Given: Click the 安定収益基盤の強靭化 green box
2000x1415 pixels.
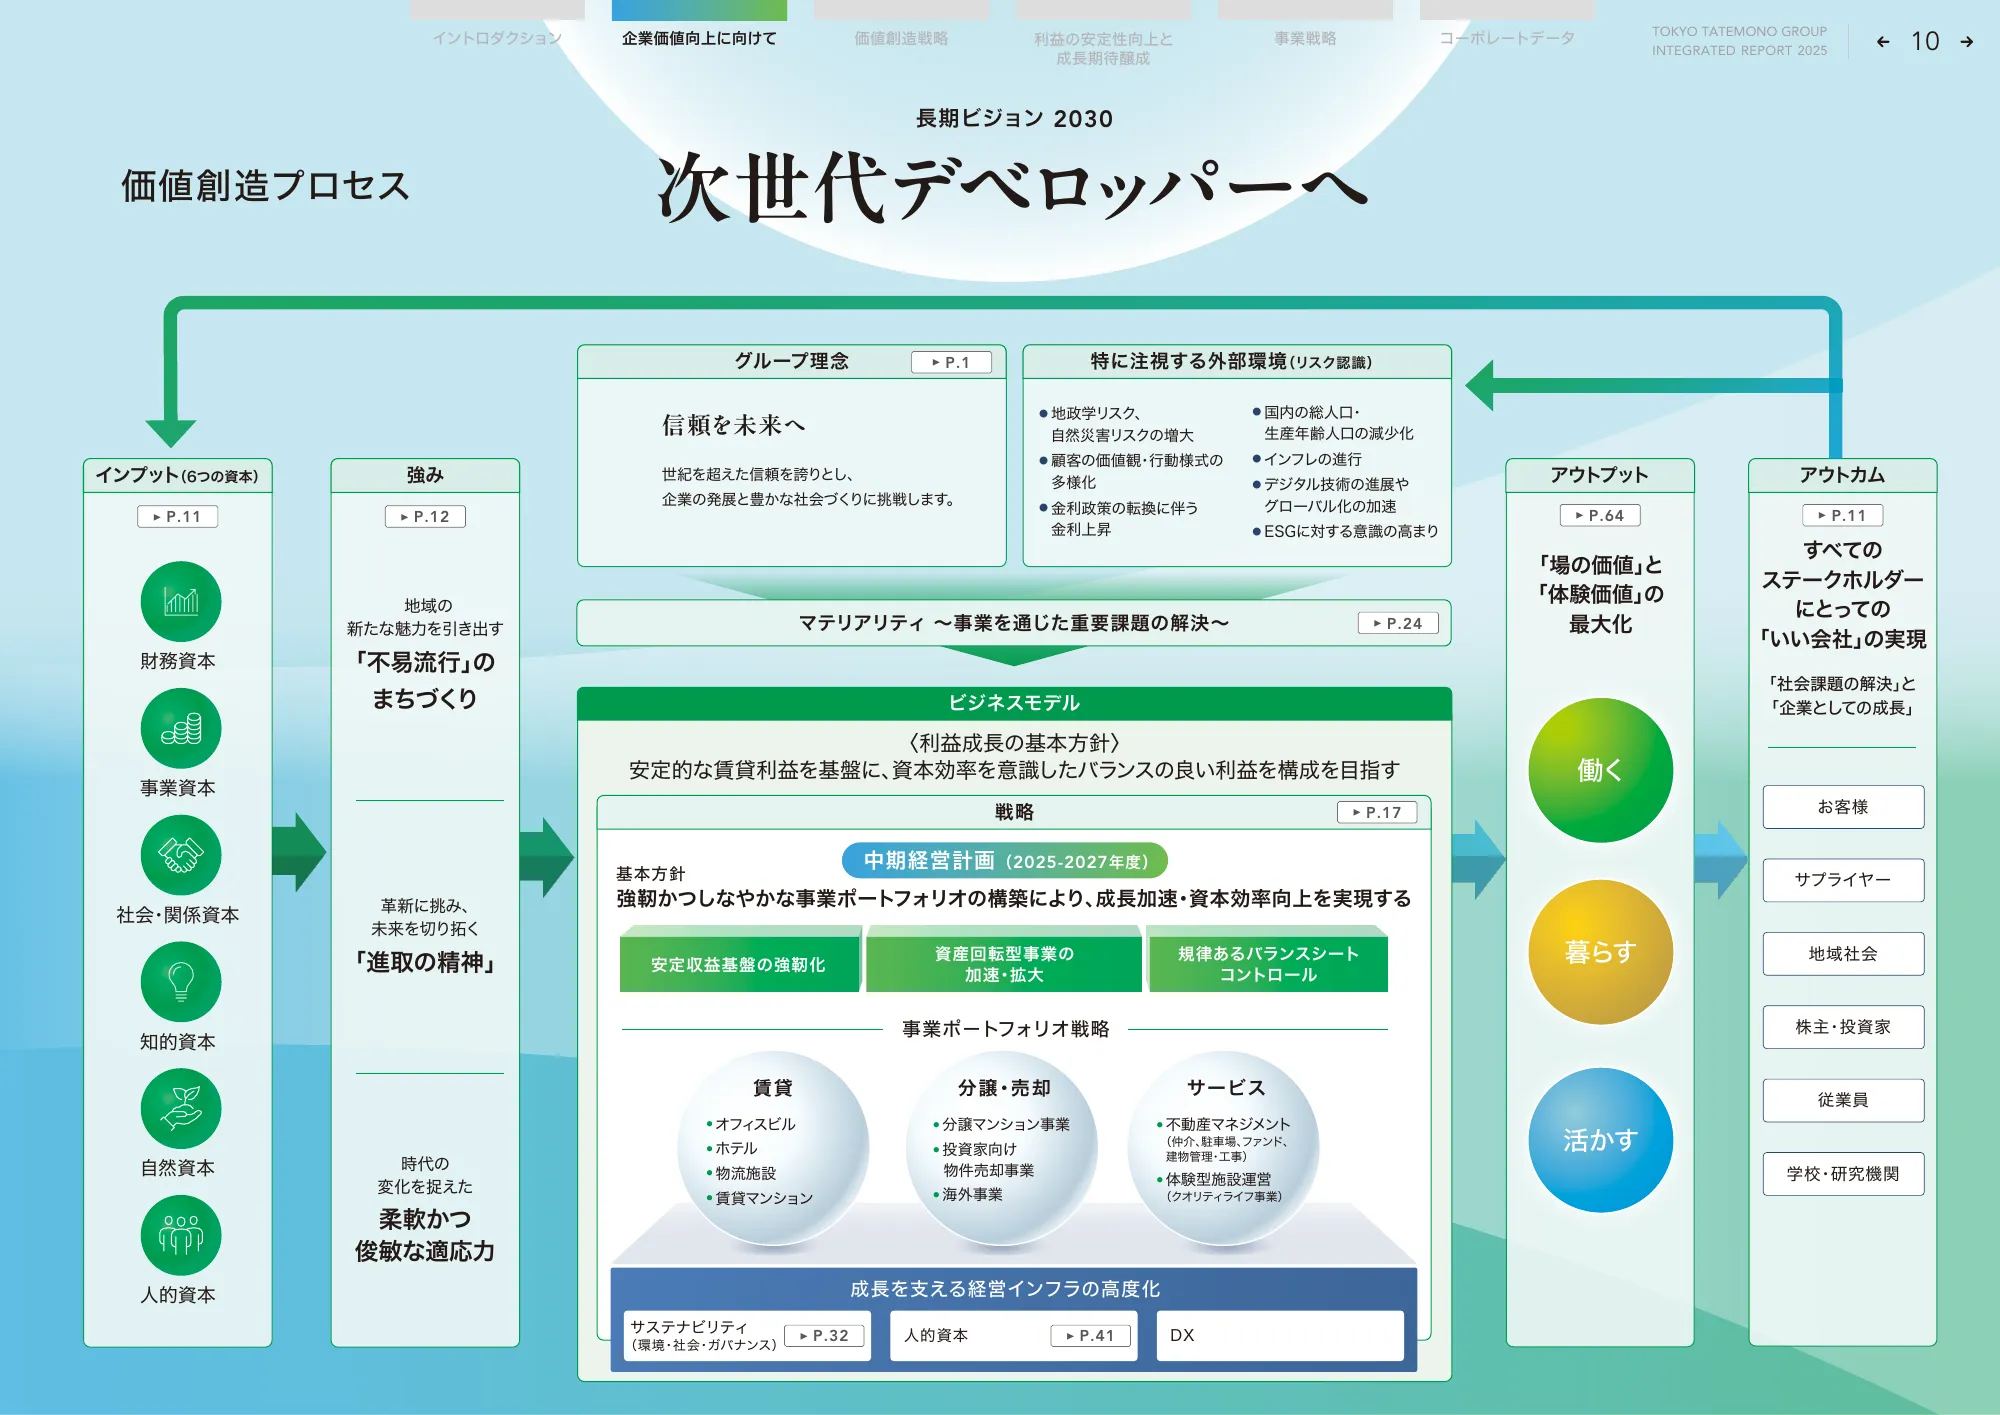Looking at the screenshot, I should click(x=738, y=964).
